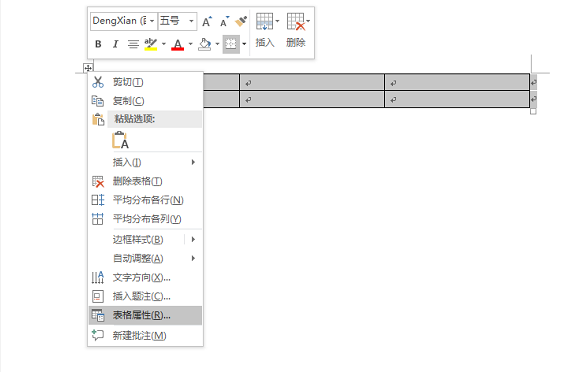This screenshot has height=372, width=564.
Task: Apply red font color
Action: pyautogui.click(x=178, y=44)
